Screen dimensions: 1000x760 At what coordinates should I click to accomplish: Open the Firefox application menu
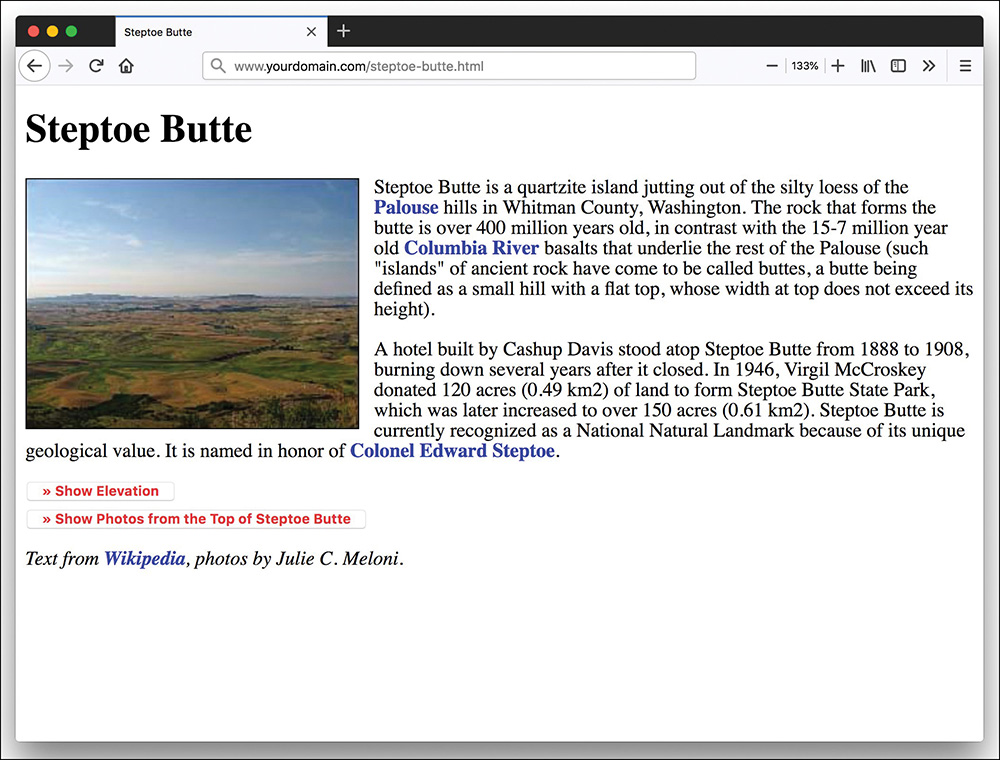tap(965, 65)
